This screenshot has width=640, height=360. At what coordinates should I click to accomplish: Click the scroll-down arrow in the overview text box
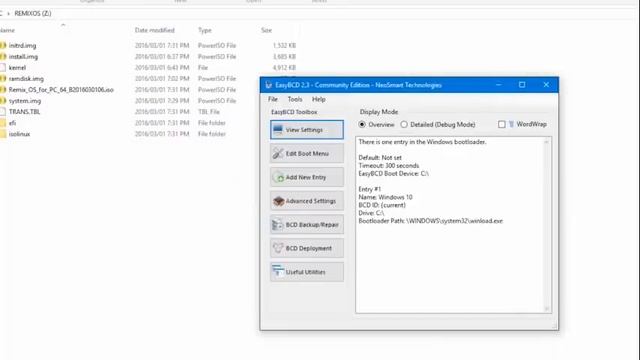pyautogui.click(x=547, y=309)
